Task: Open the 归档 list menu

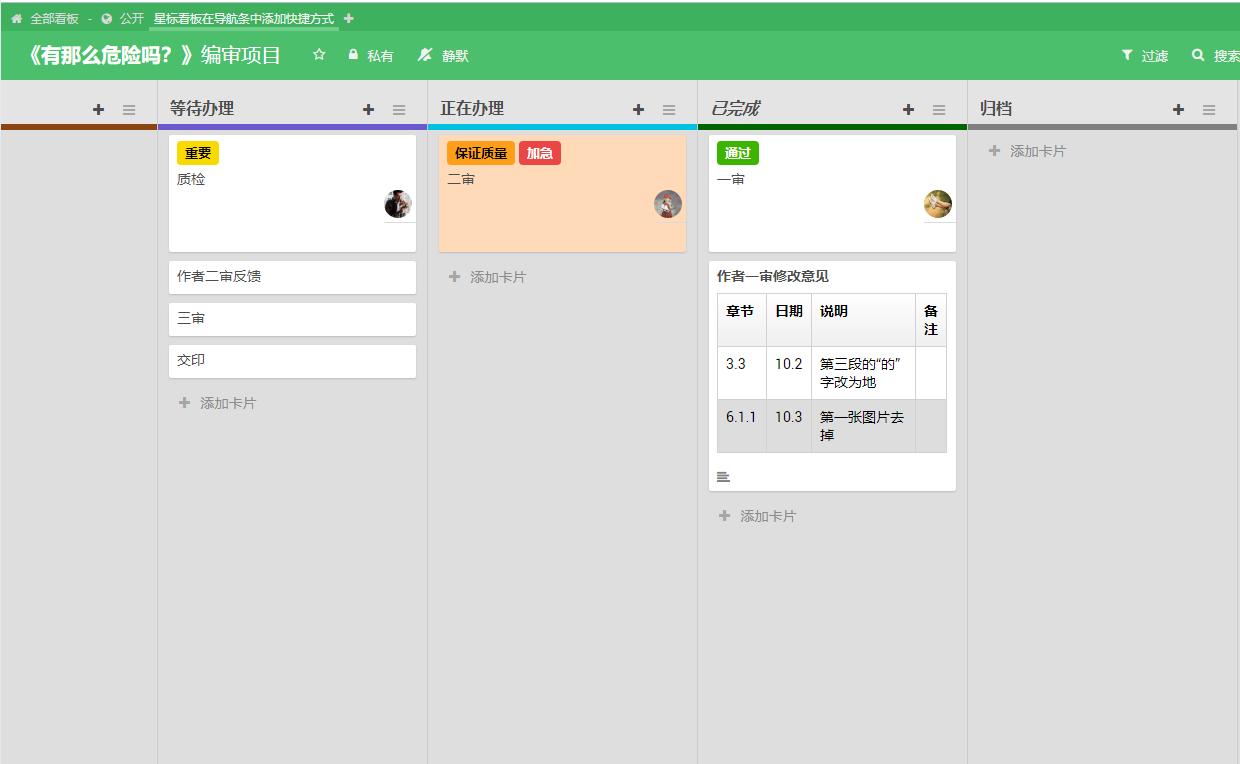Action: (1209, 110)
